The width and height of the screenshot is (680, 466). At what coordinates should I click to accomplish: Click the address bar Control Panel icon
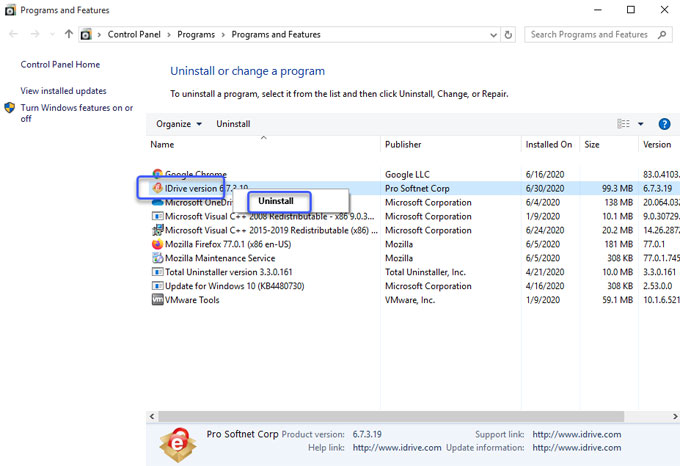(86, 34)
